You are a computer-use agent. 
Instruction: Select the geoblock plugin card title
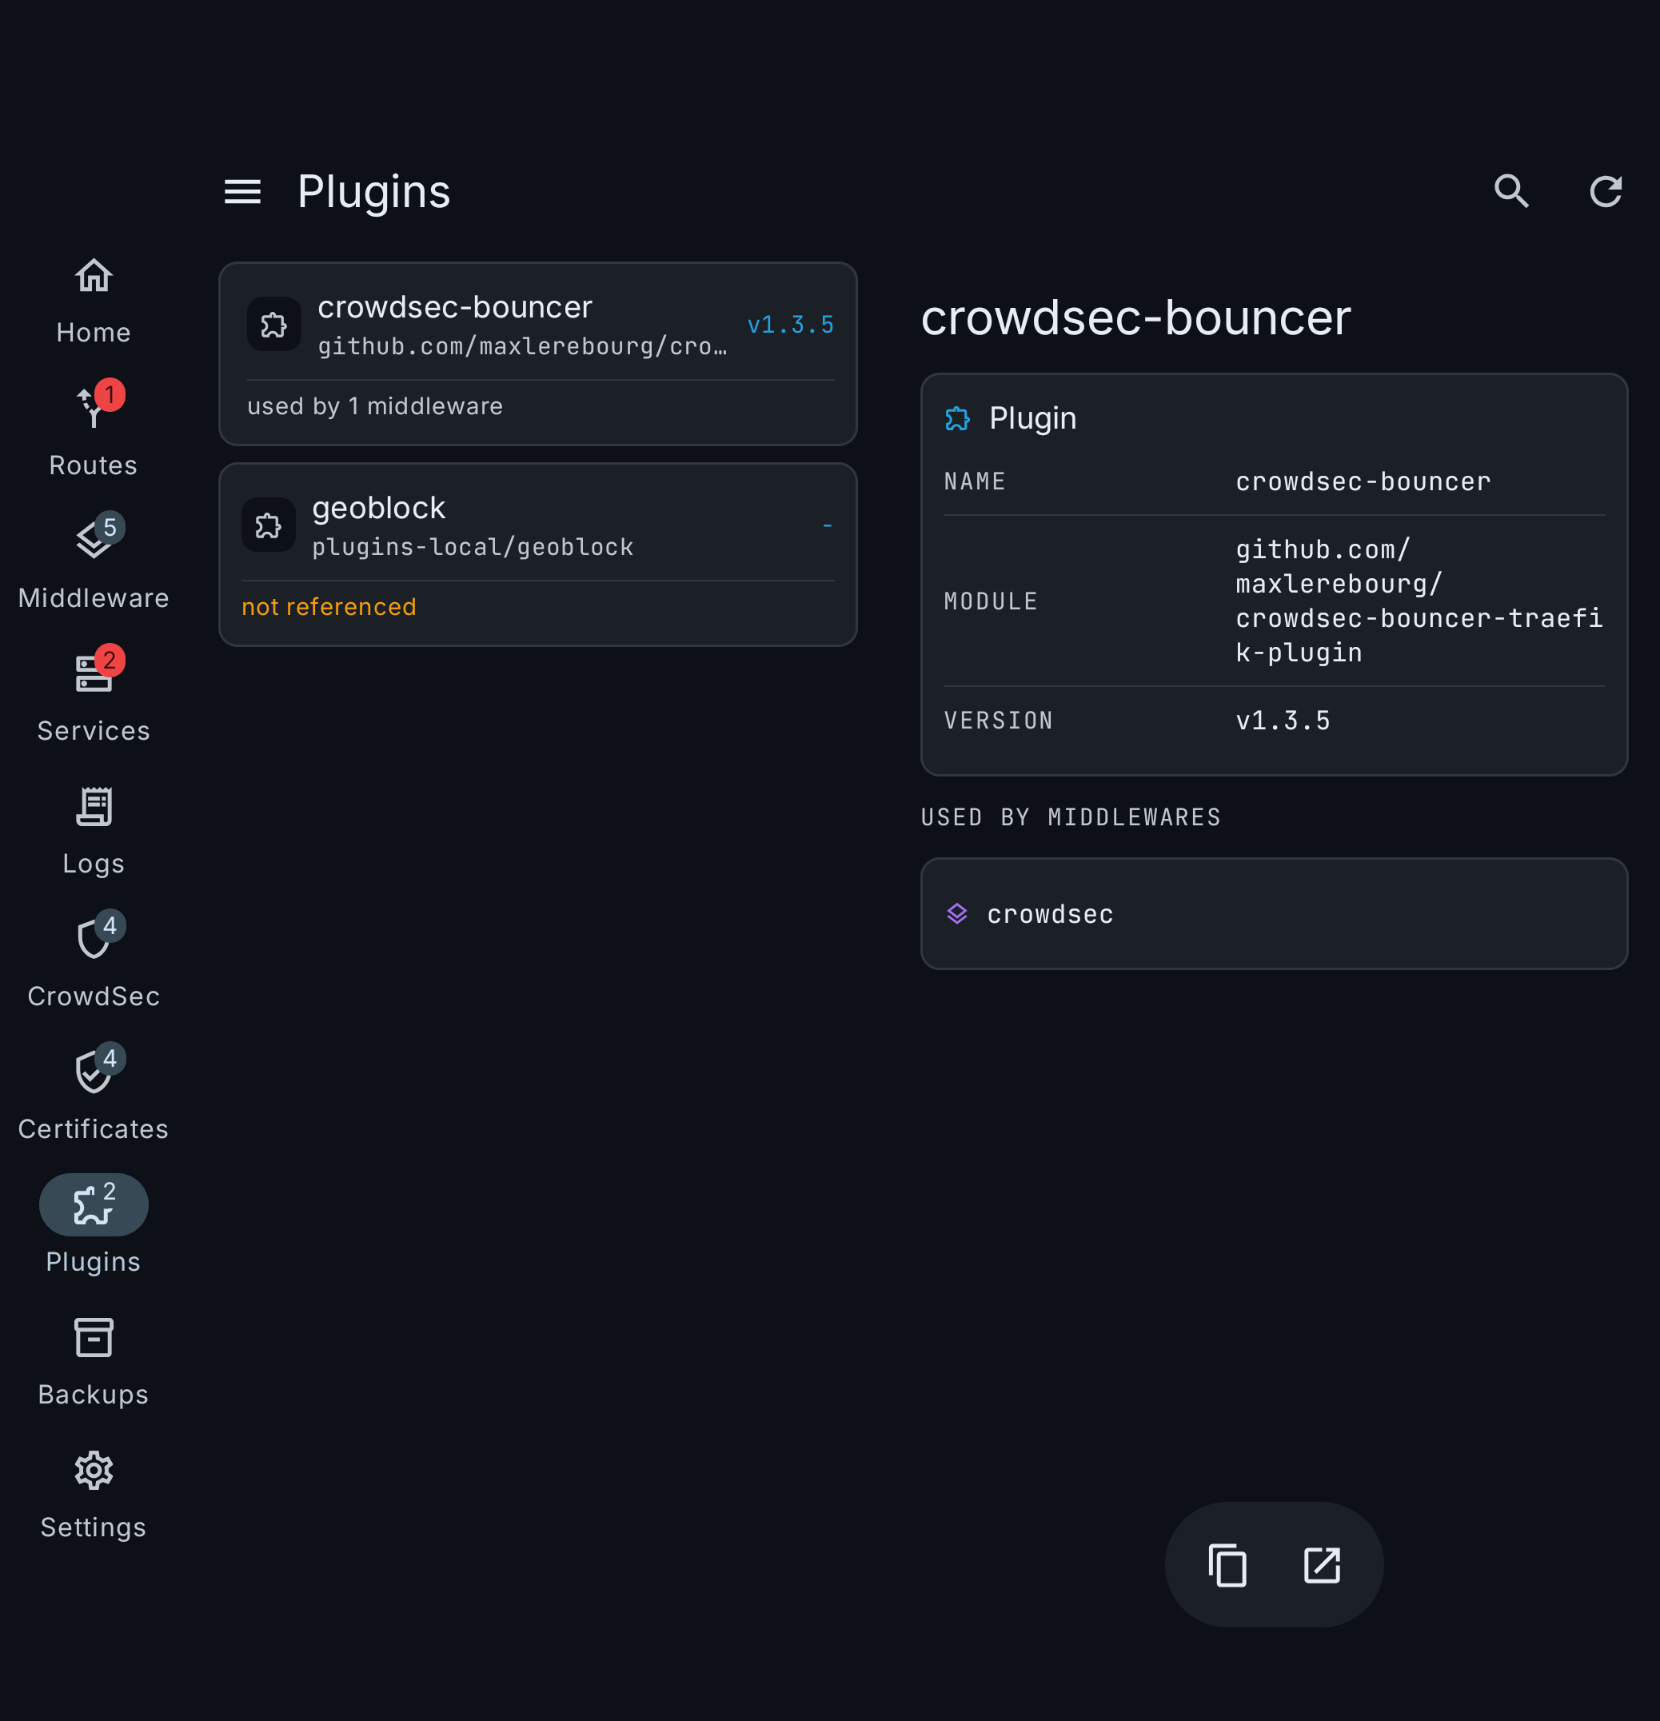[378, 508]
